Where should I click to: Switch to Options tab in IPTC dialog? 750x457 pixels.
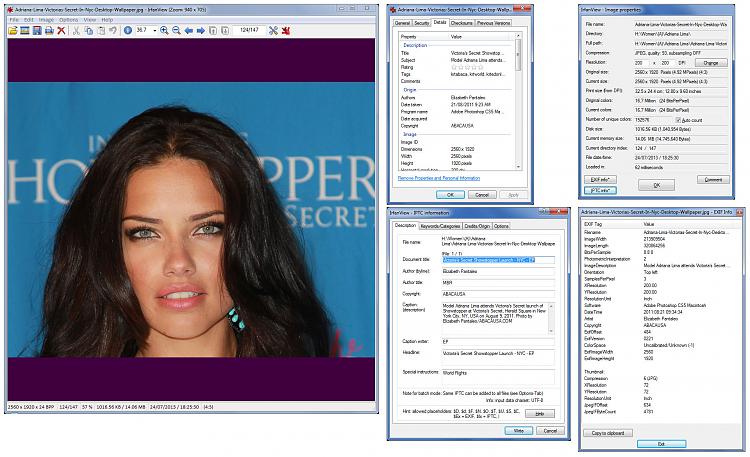click(501, 226)
